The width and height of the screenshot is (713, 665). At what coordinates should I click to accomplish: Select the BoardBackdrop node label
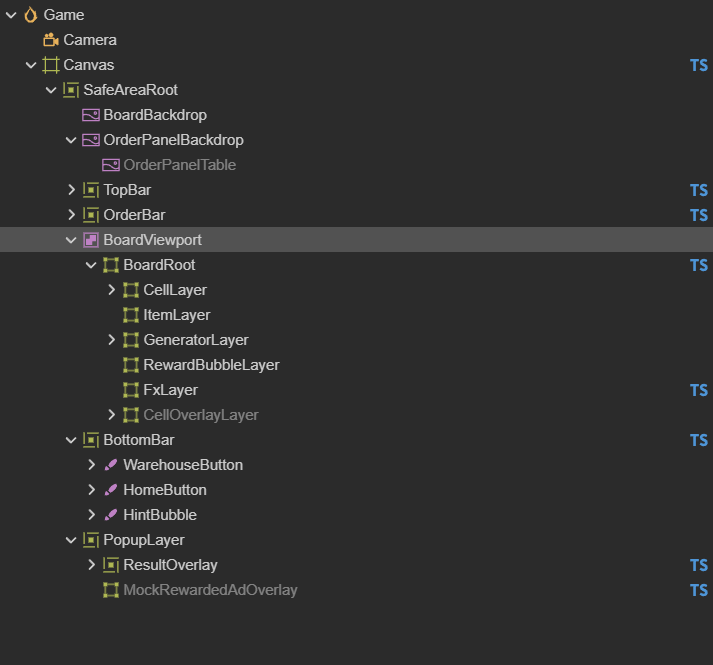pyautogui.click(x=155, y=115)
